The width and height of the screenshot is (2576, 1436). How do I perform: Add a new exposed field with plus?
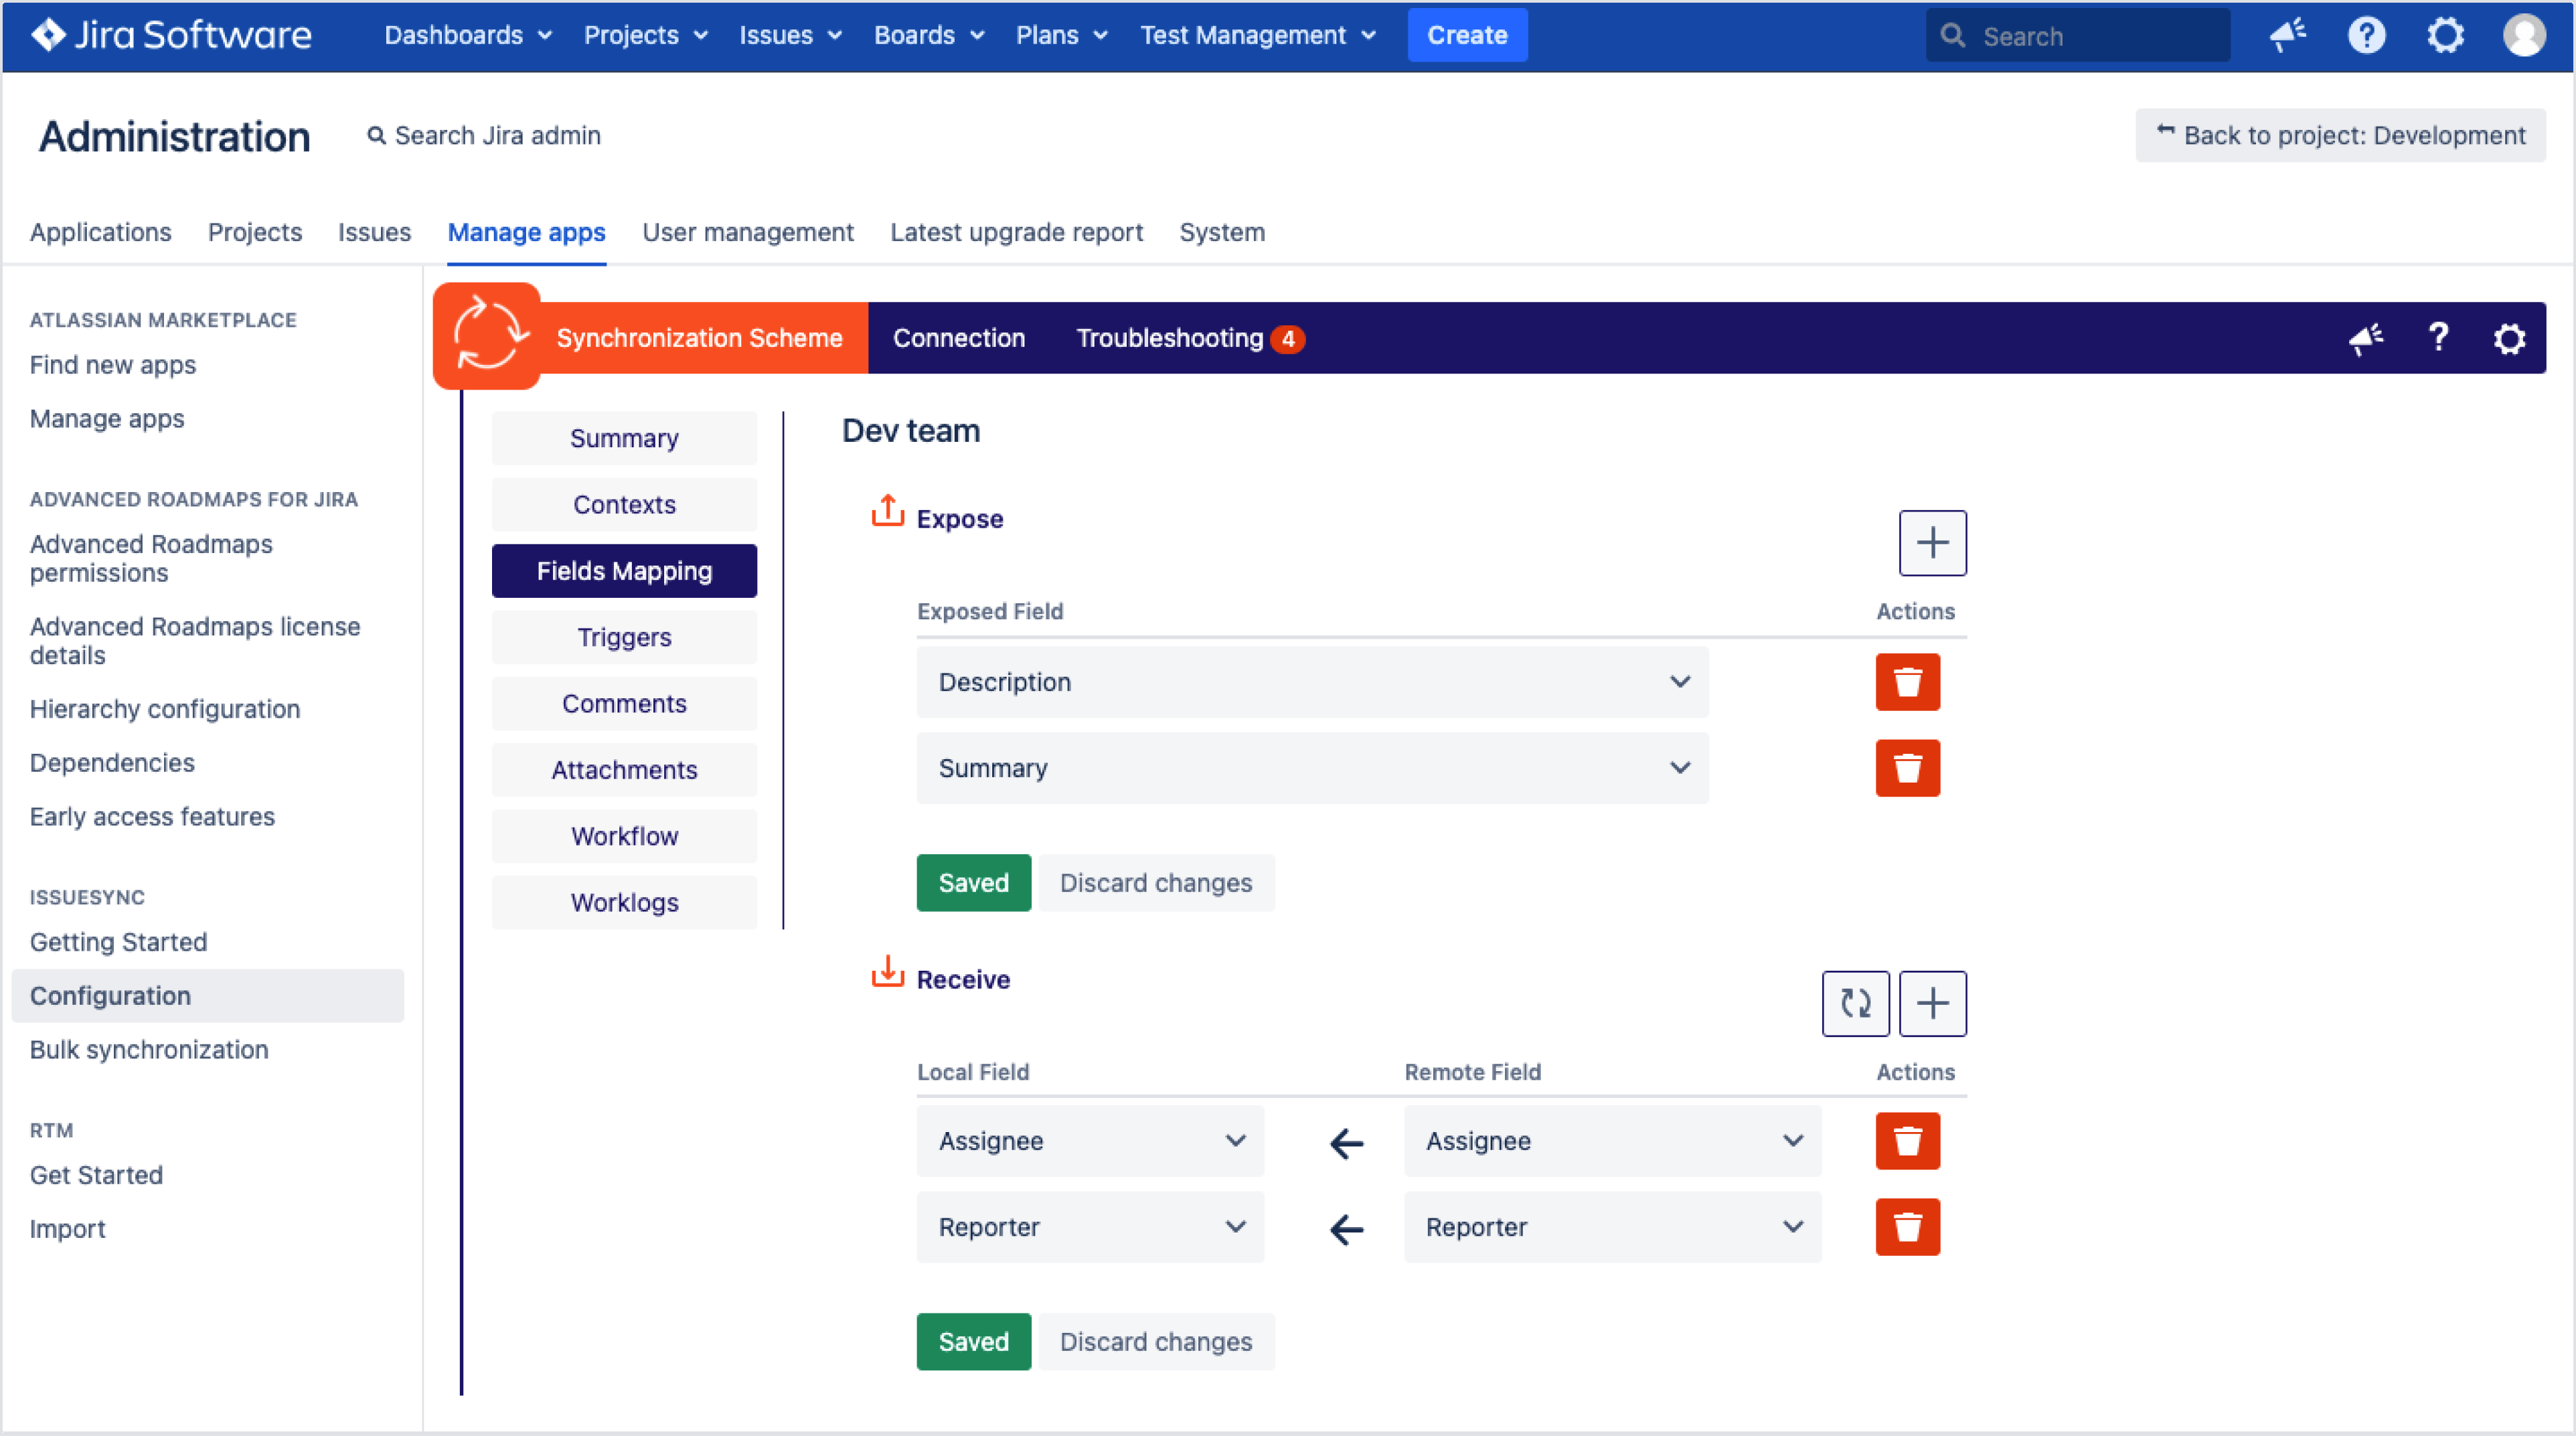(1931, 543)
